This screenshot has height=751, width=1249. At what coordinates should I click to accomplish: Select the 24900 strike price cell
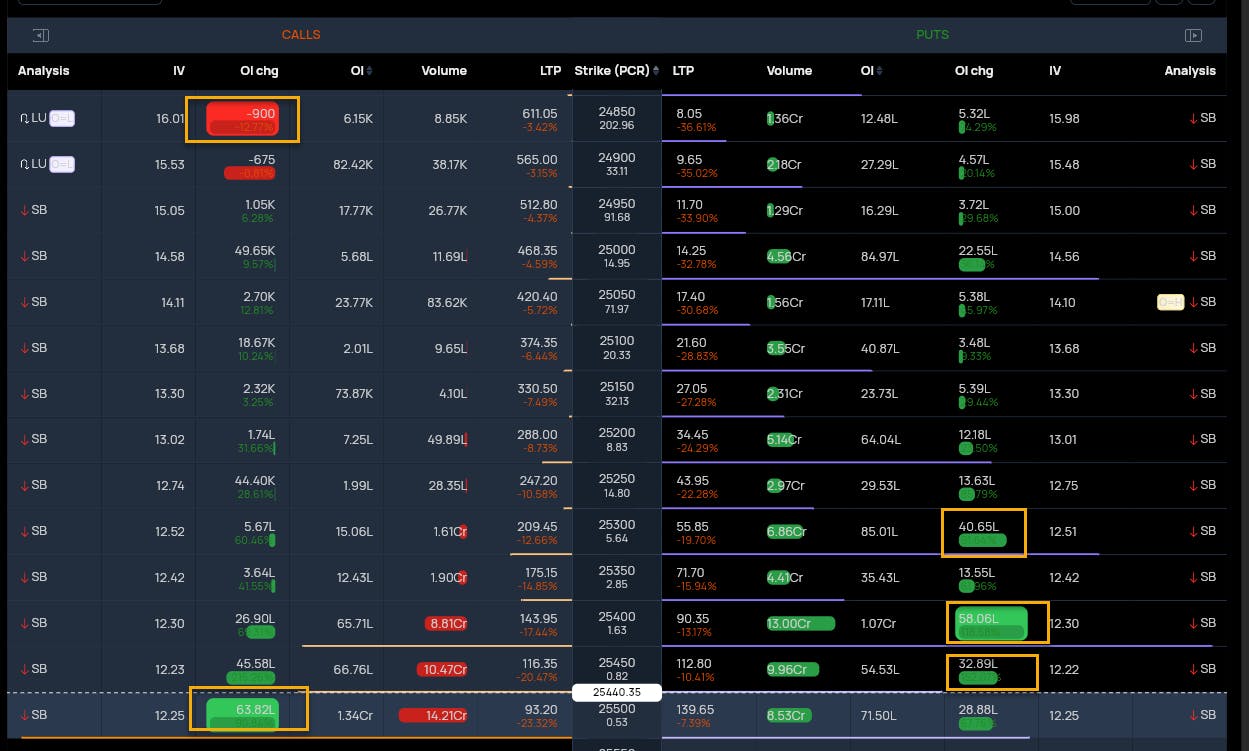pos(616,164)
